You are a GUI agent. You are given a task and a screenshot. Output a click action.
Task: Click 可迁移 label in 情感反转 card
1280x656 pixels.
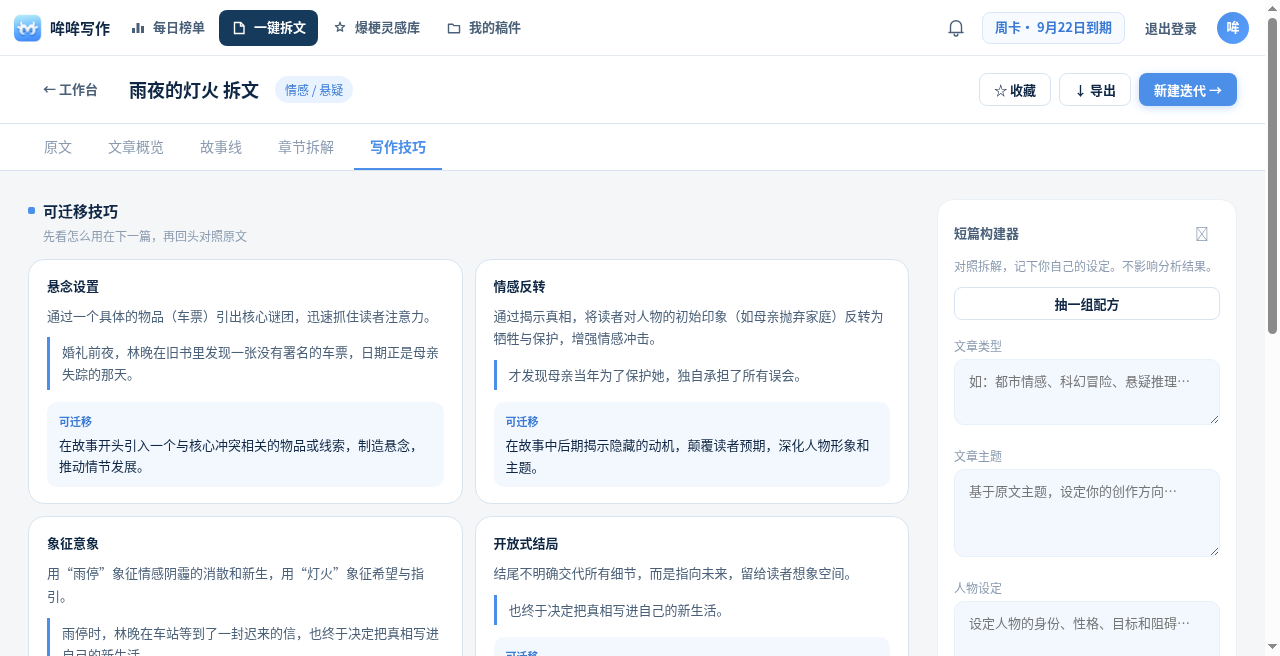(x=521, y=422)
